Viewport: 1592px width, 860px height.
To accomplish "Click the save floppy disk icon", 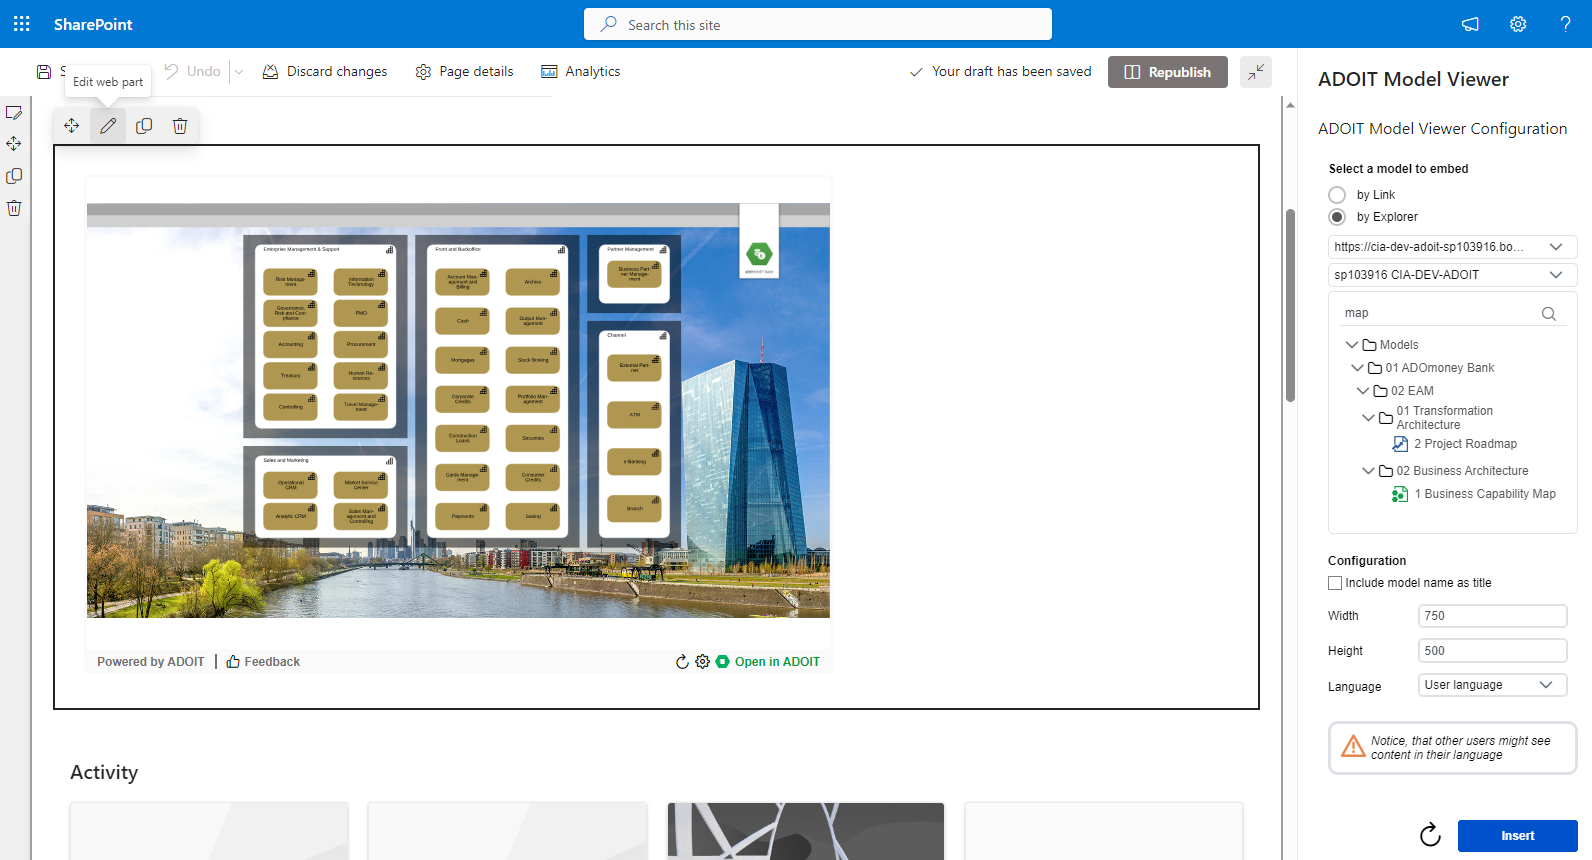I will coord(44,72).
